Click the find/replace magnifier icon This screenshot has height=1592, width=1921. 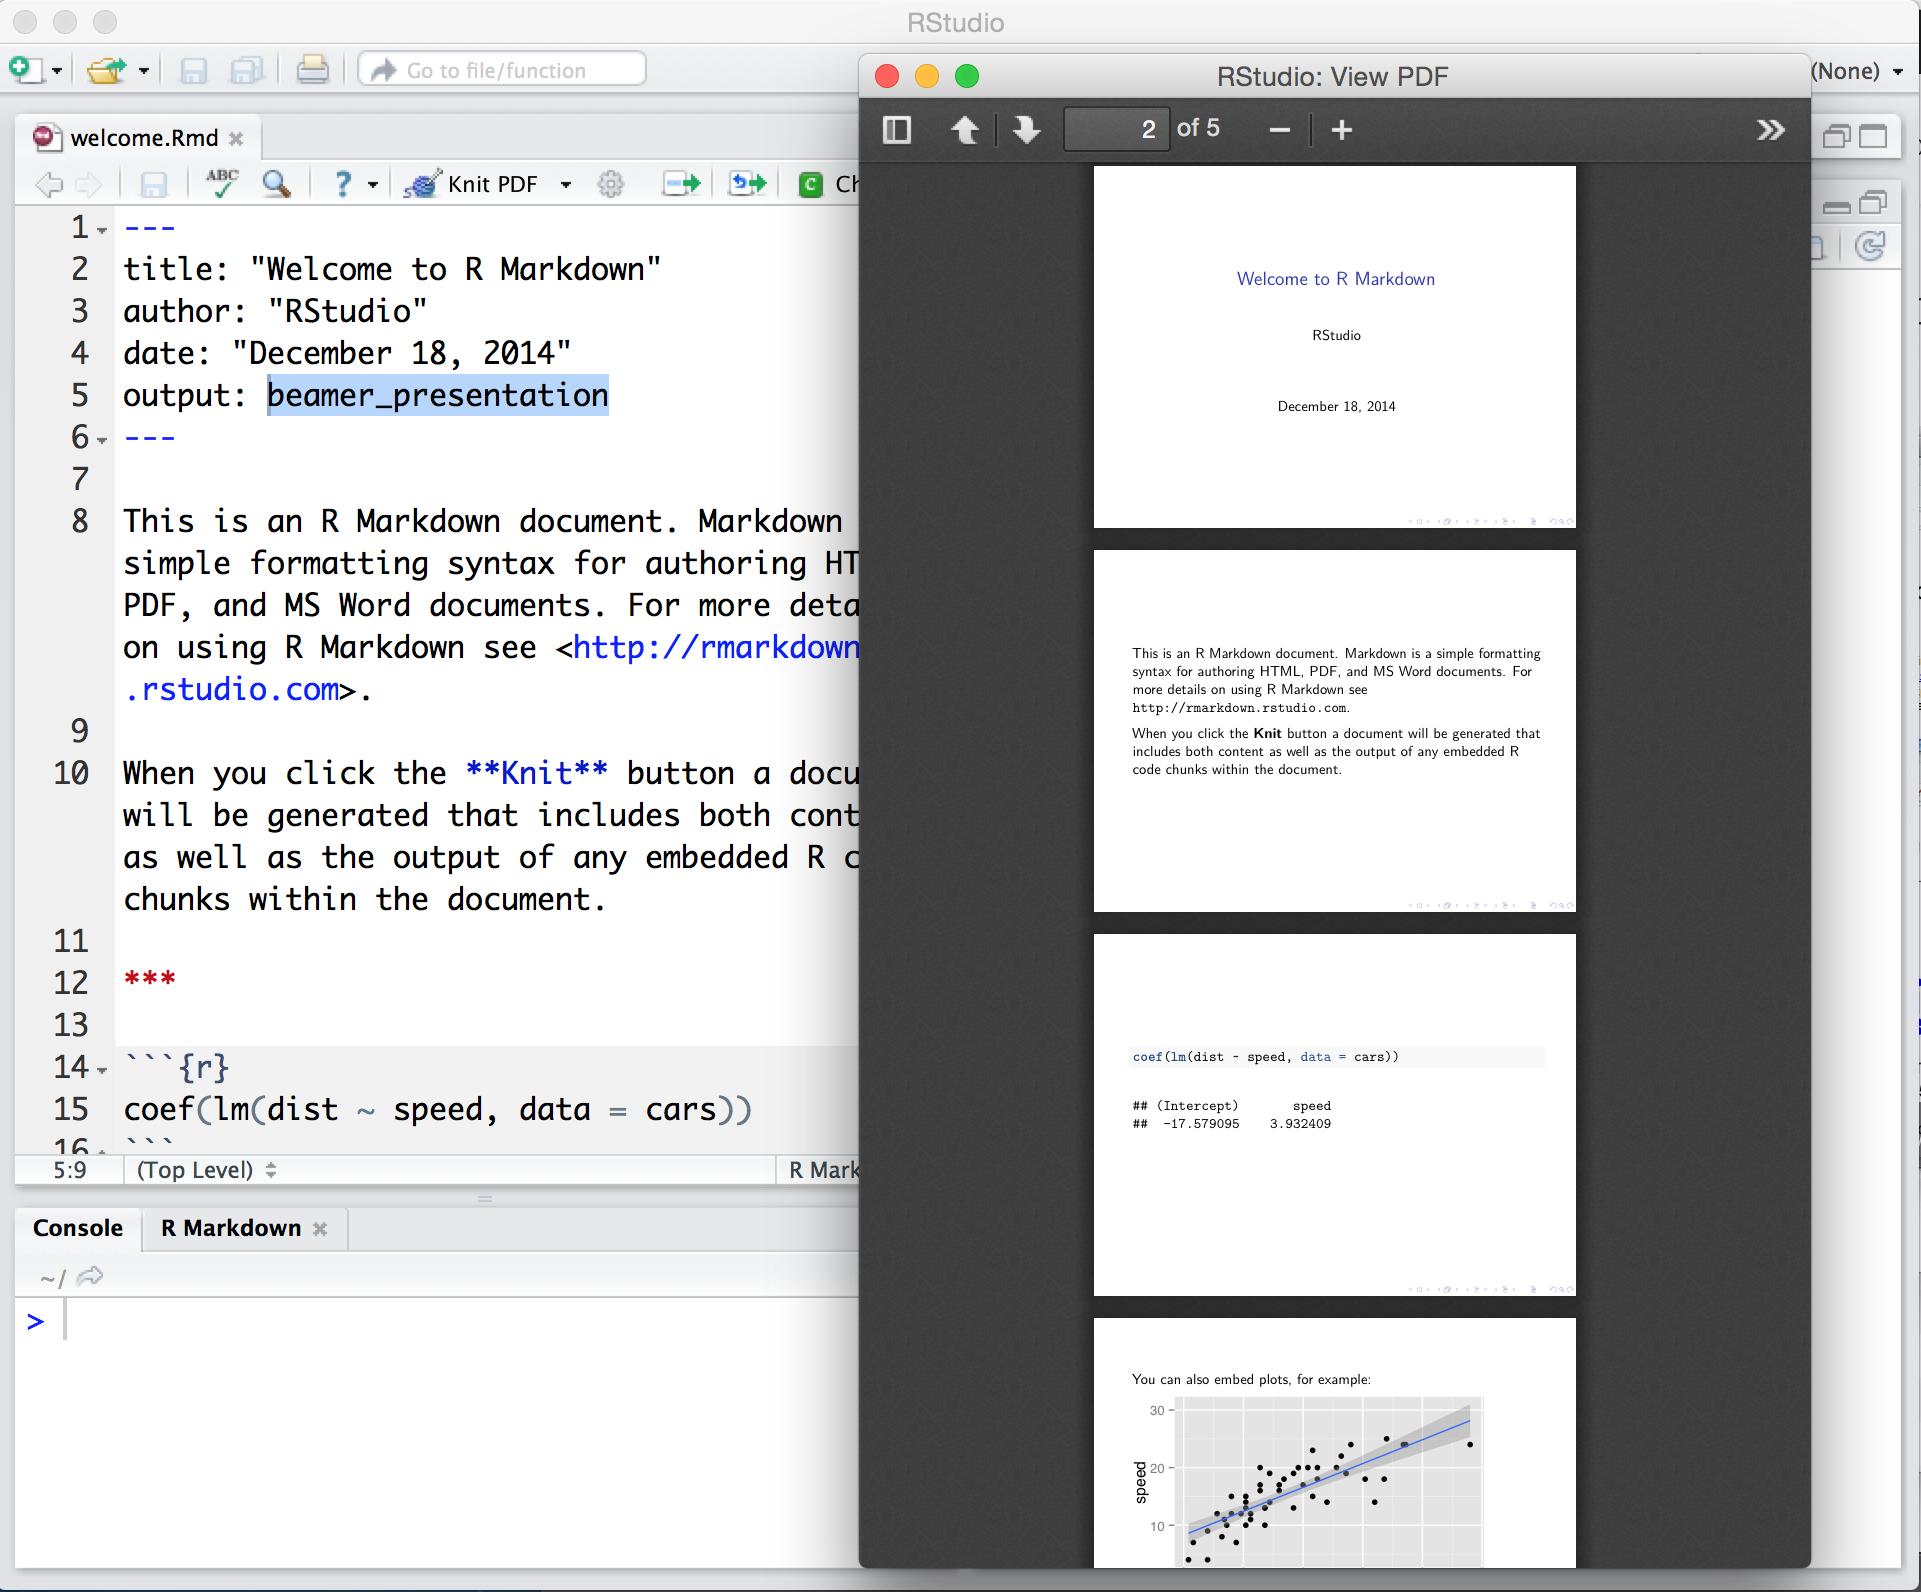point(276,183)
